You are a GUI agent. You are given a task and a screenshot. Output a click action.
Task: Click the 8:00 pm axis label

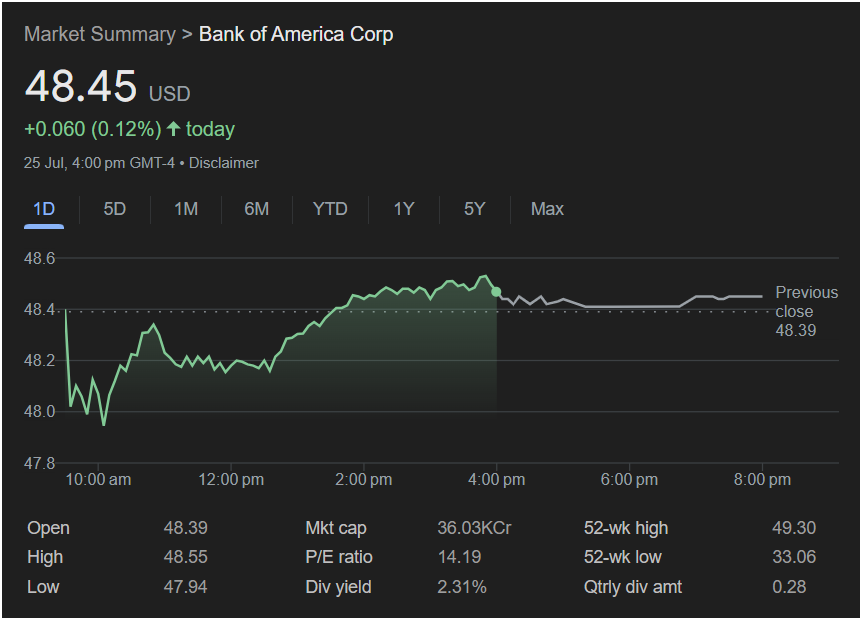(x=762, y=480)
